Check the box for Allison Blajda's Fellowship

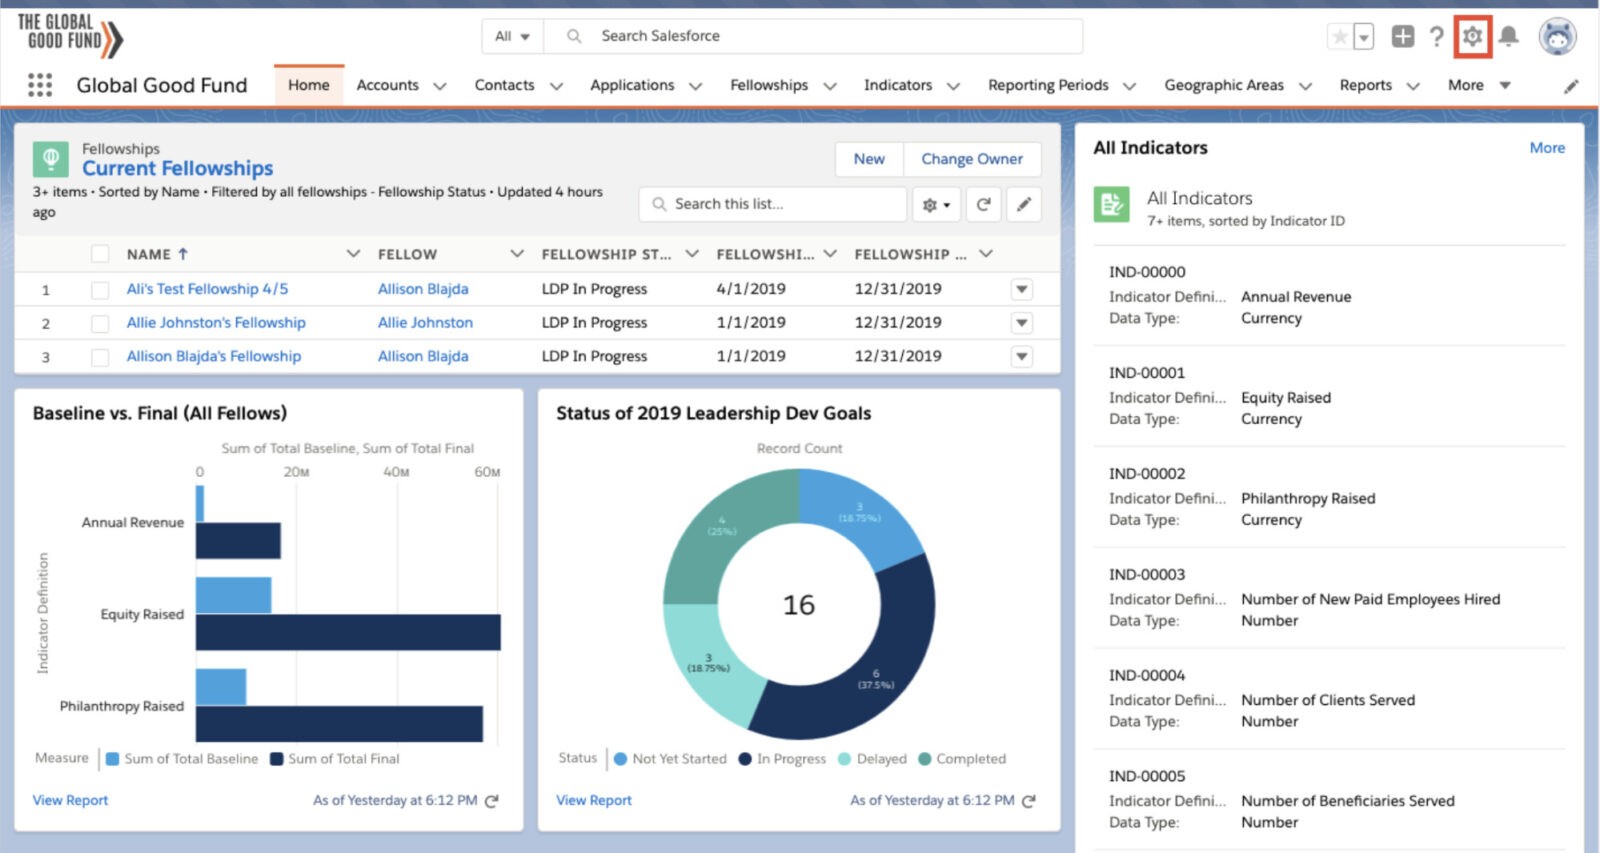(x=100, y=357)
